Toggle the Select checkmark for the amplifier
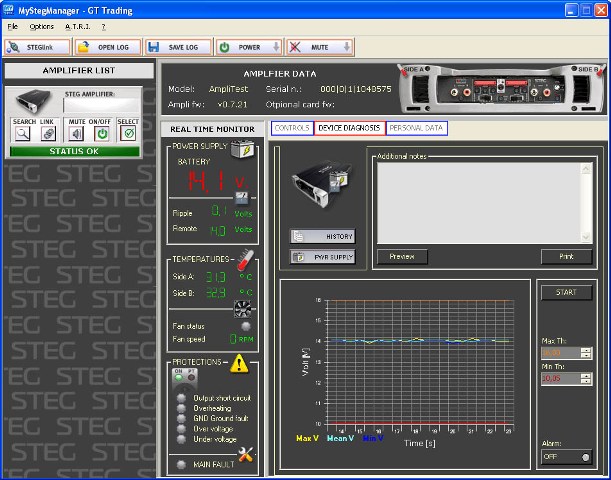The width and height of the screenshot is (611, 480). [x=127, y=135]
